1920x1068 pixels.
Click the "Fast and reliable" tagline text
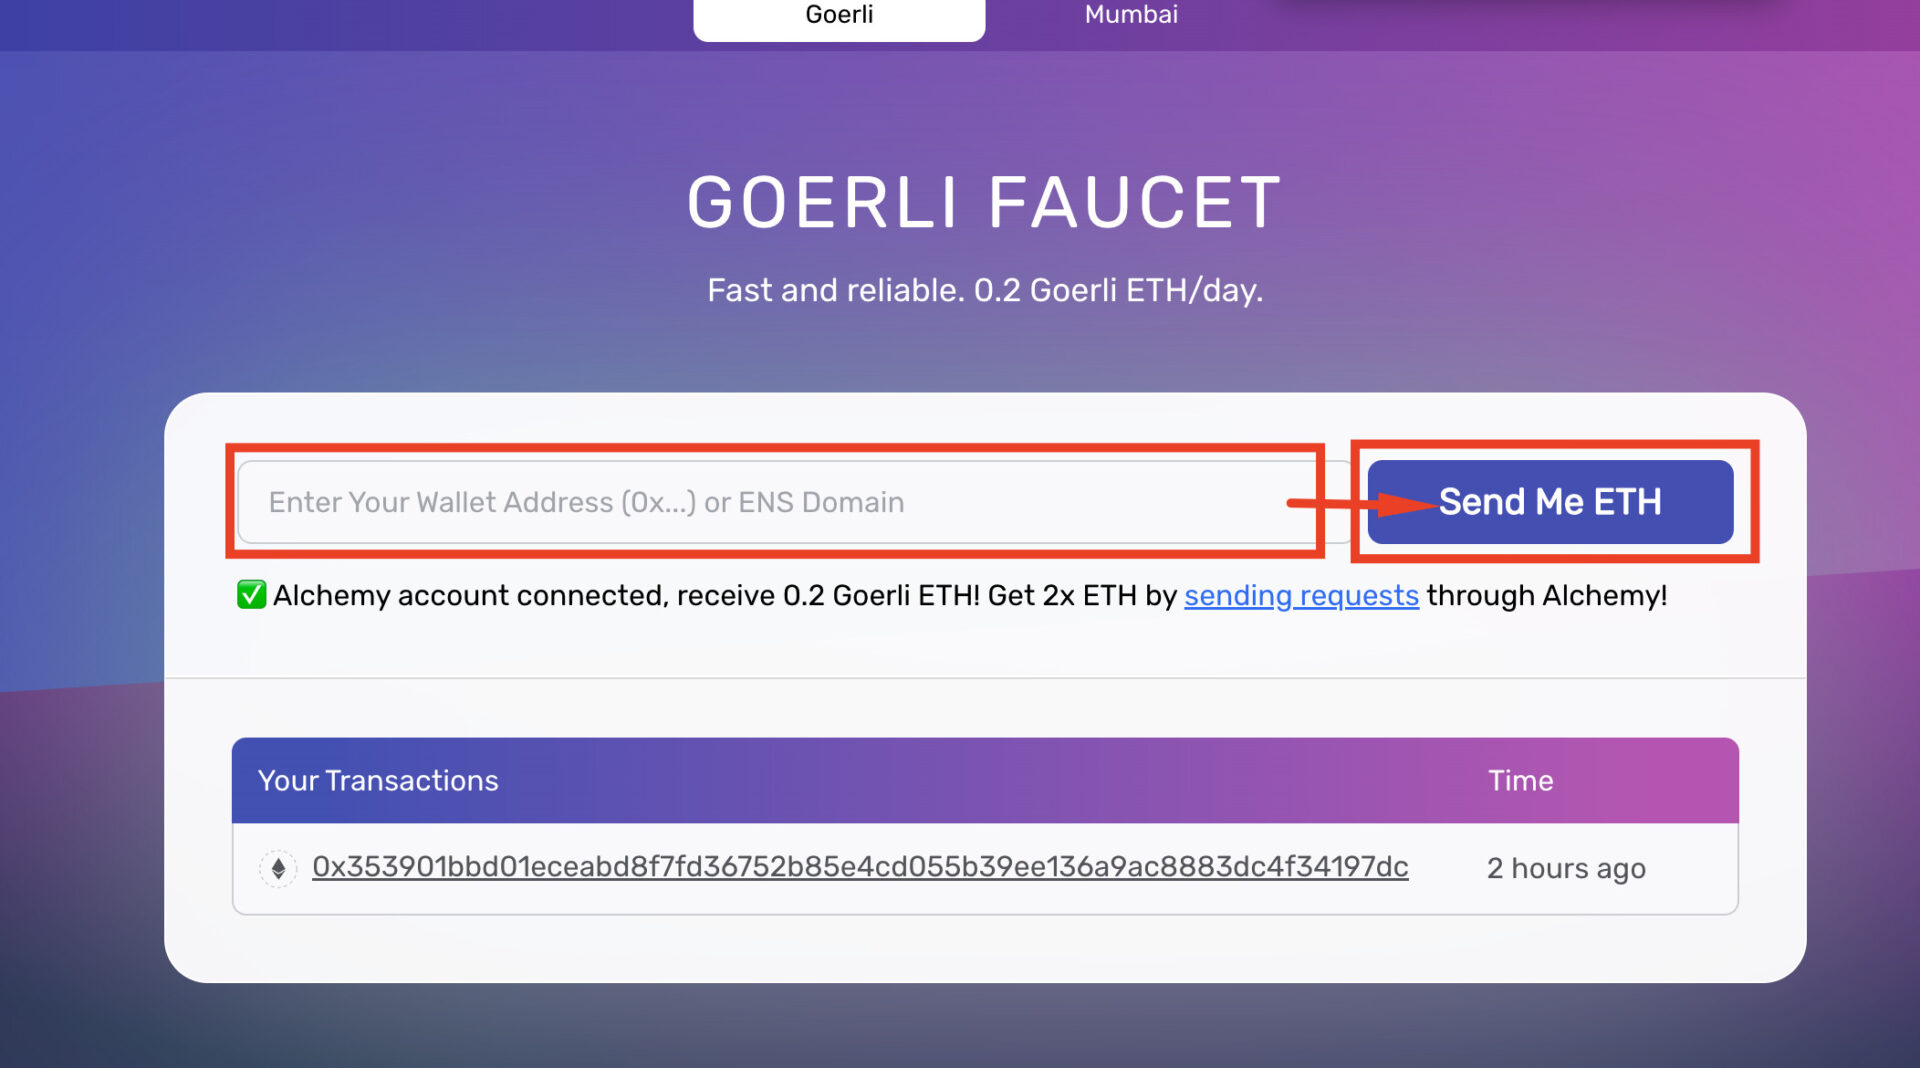[984, 289]
